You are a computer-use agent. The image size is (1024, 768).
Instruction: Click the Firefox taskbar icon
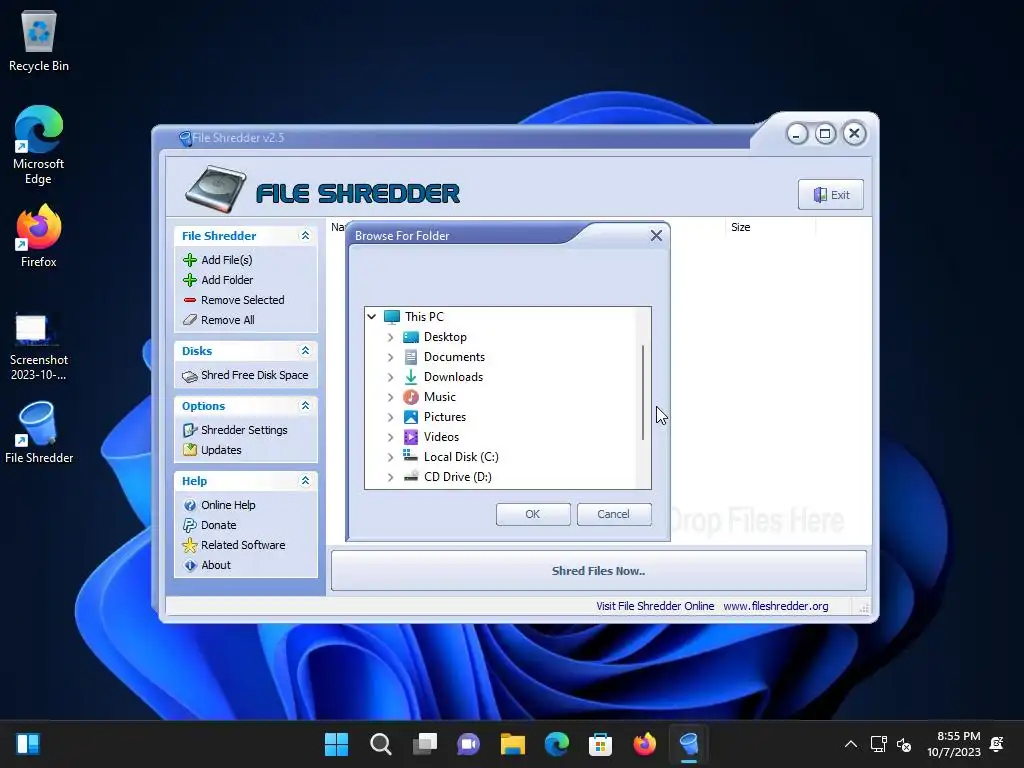645,744
